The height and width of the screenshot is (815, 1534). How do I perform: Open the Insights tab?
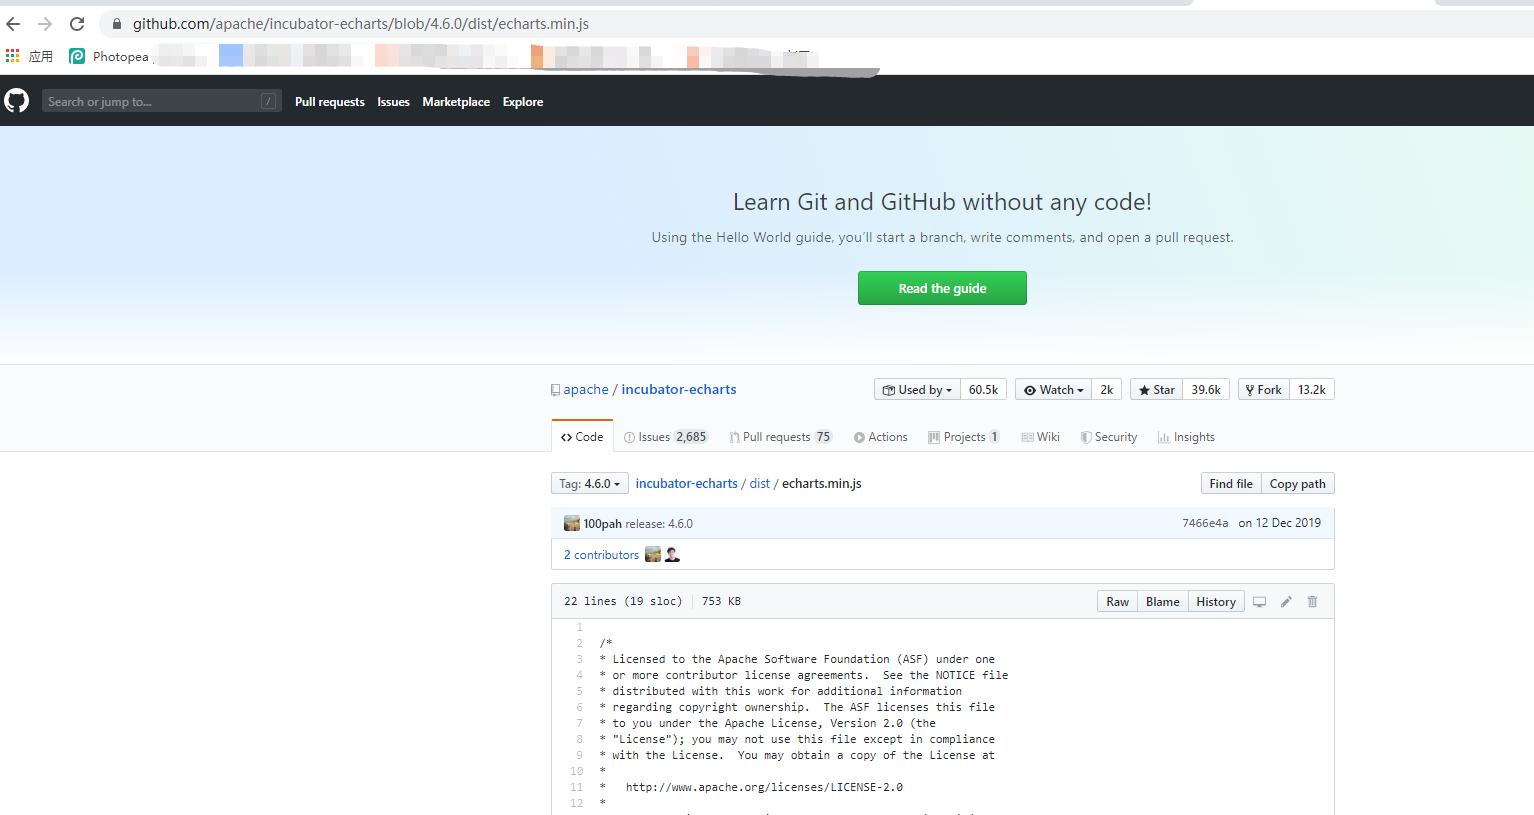(x=1186, y=437)
